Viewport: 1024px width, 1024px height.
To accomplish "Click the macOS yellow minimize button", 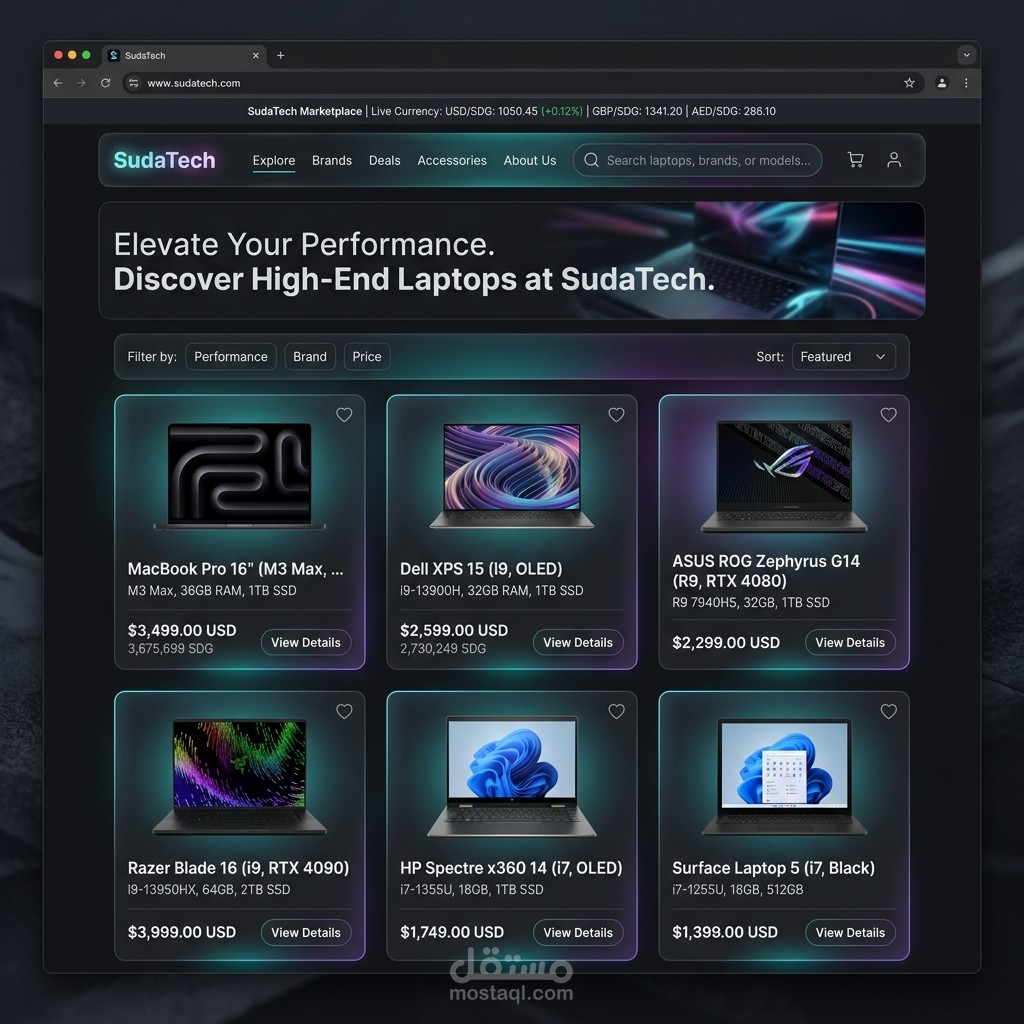I will click(x=72, y=55).
